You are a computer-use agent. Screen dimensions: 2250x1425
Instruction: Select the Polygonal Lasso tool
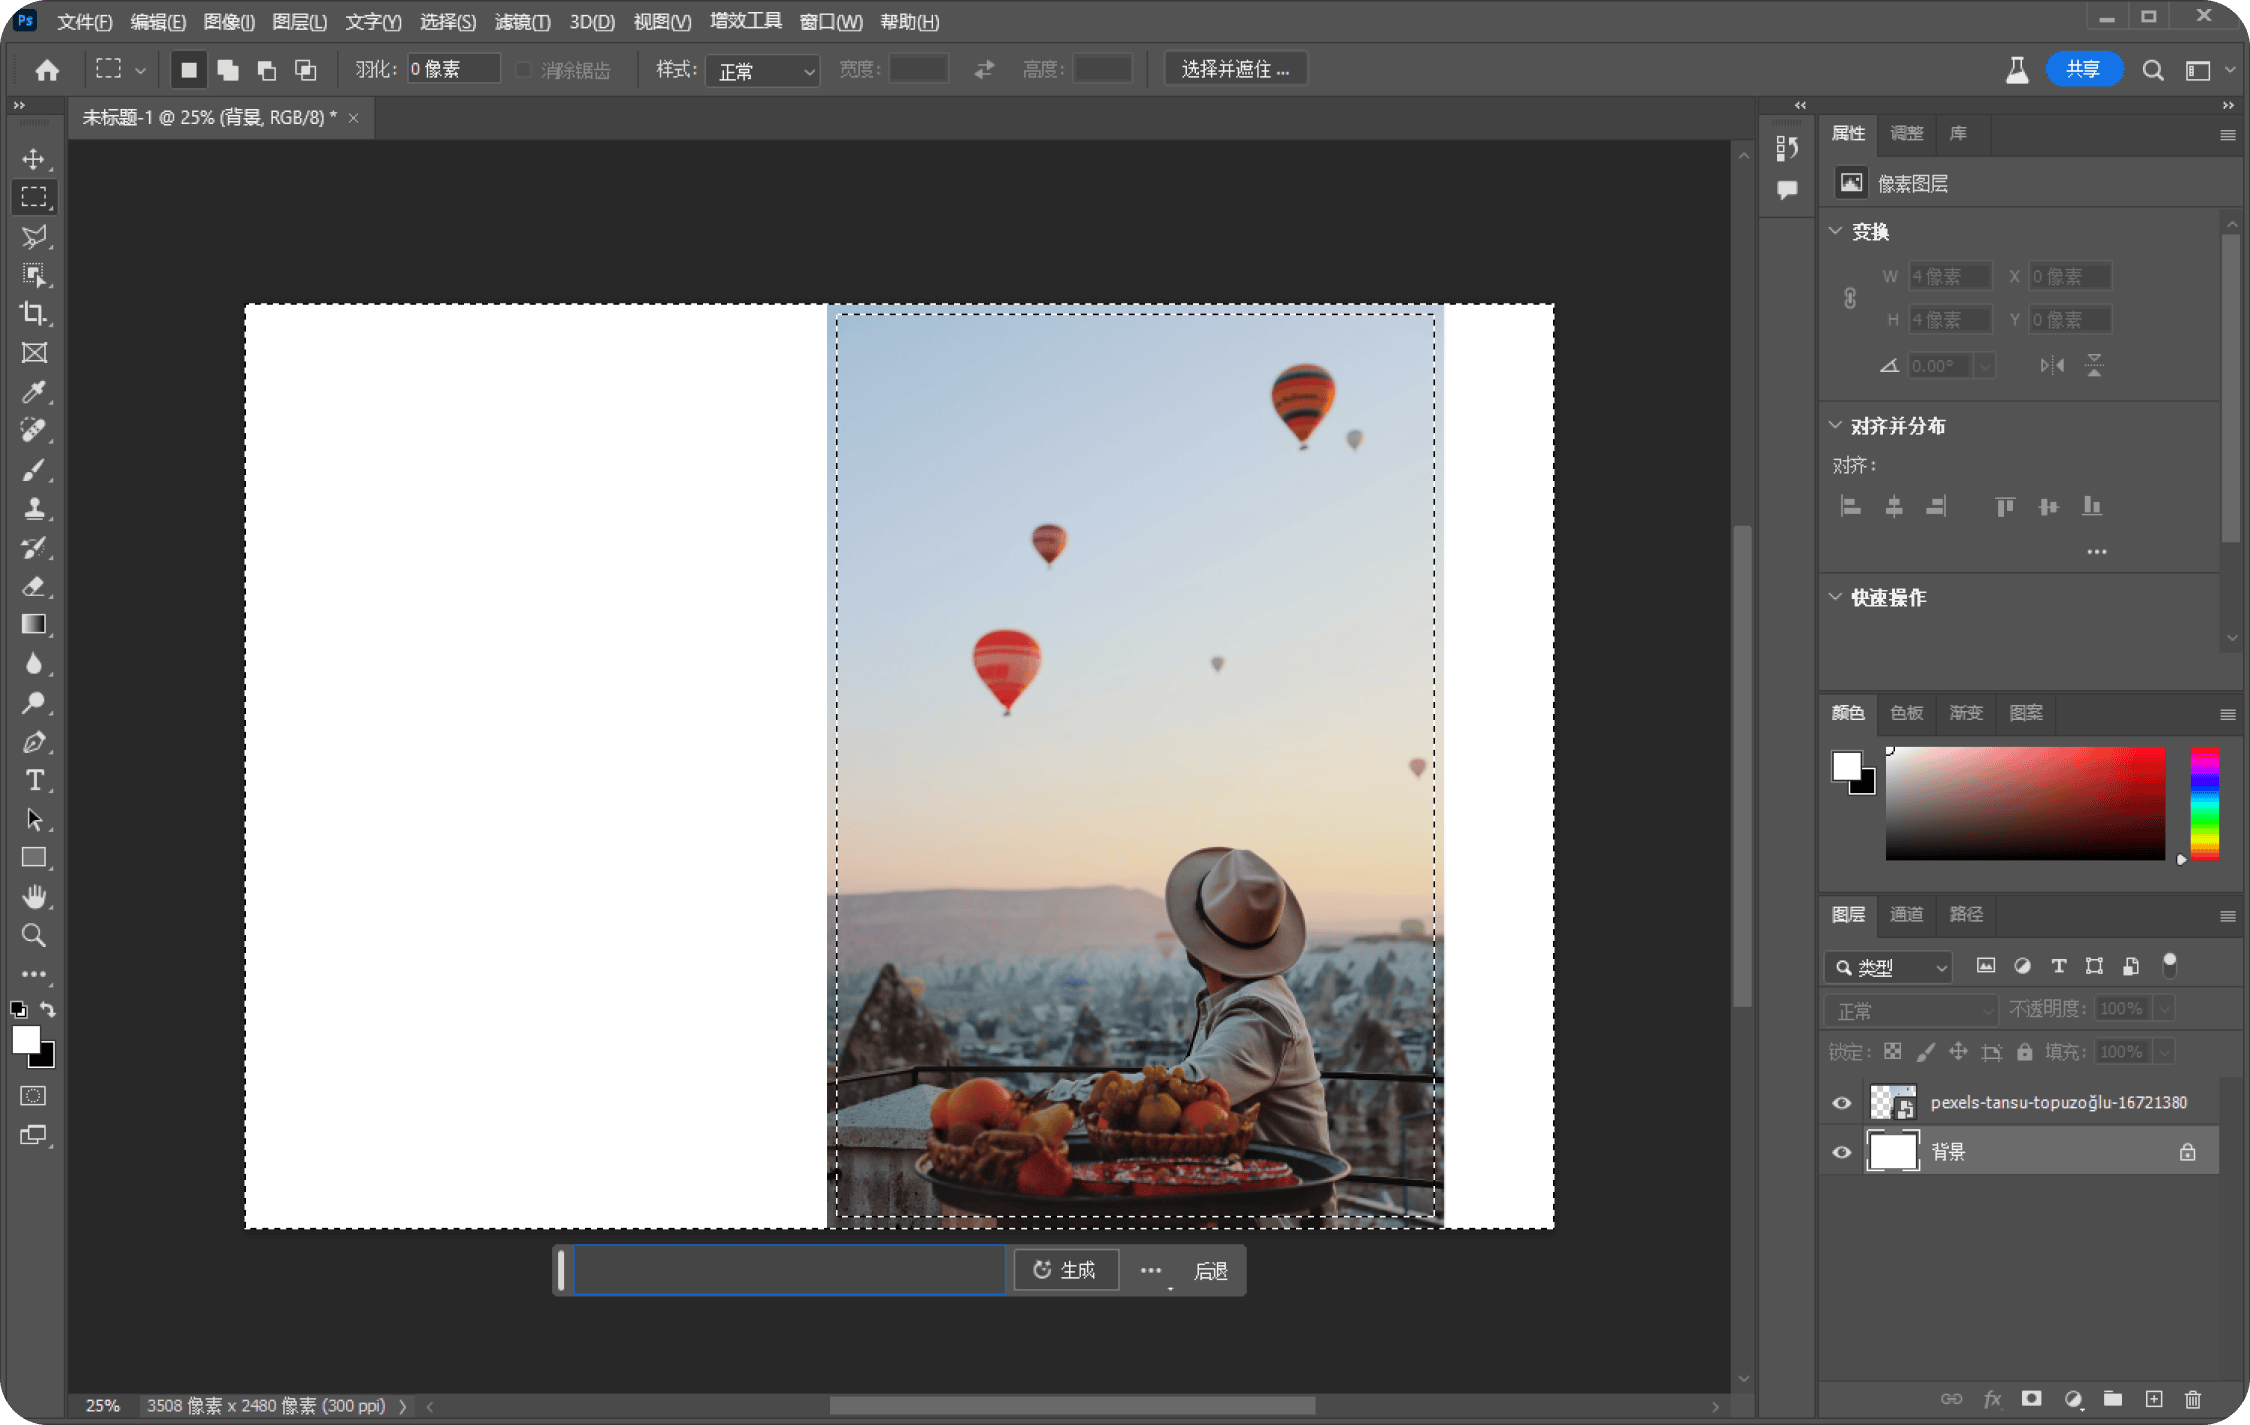(x=34, y=236)
